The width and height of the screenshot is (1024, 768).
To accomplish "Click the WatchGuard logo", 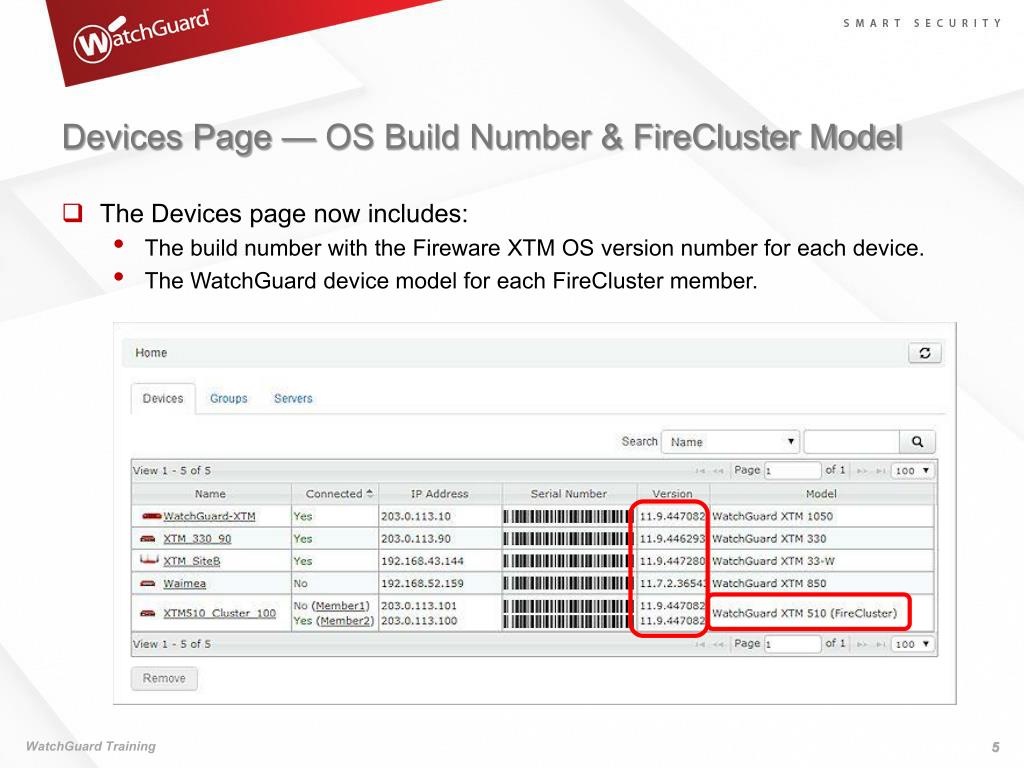I will coord(141,37).
